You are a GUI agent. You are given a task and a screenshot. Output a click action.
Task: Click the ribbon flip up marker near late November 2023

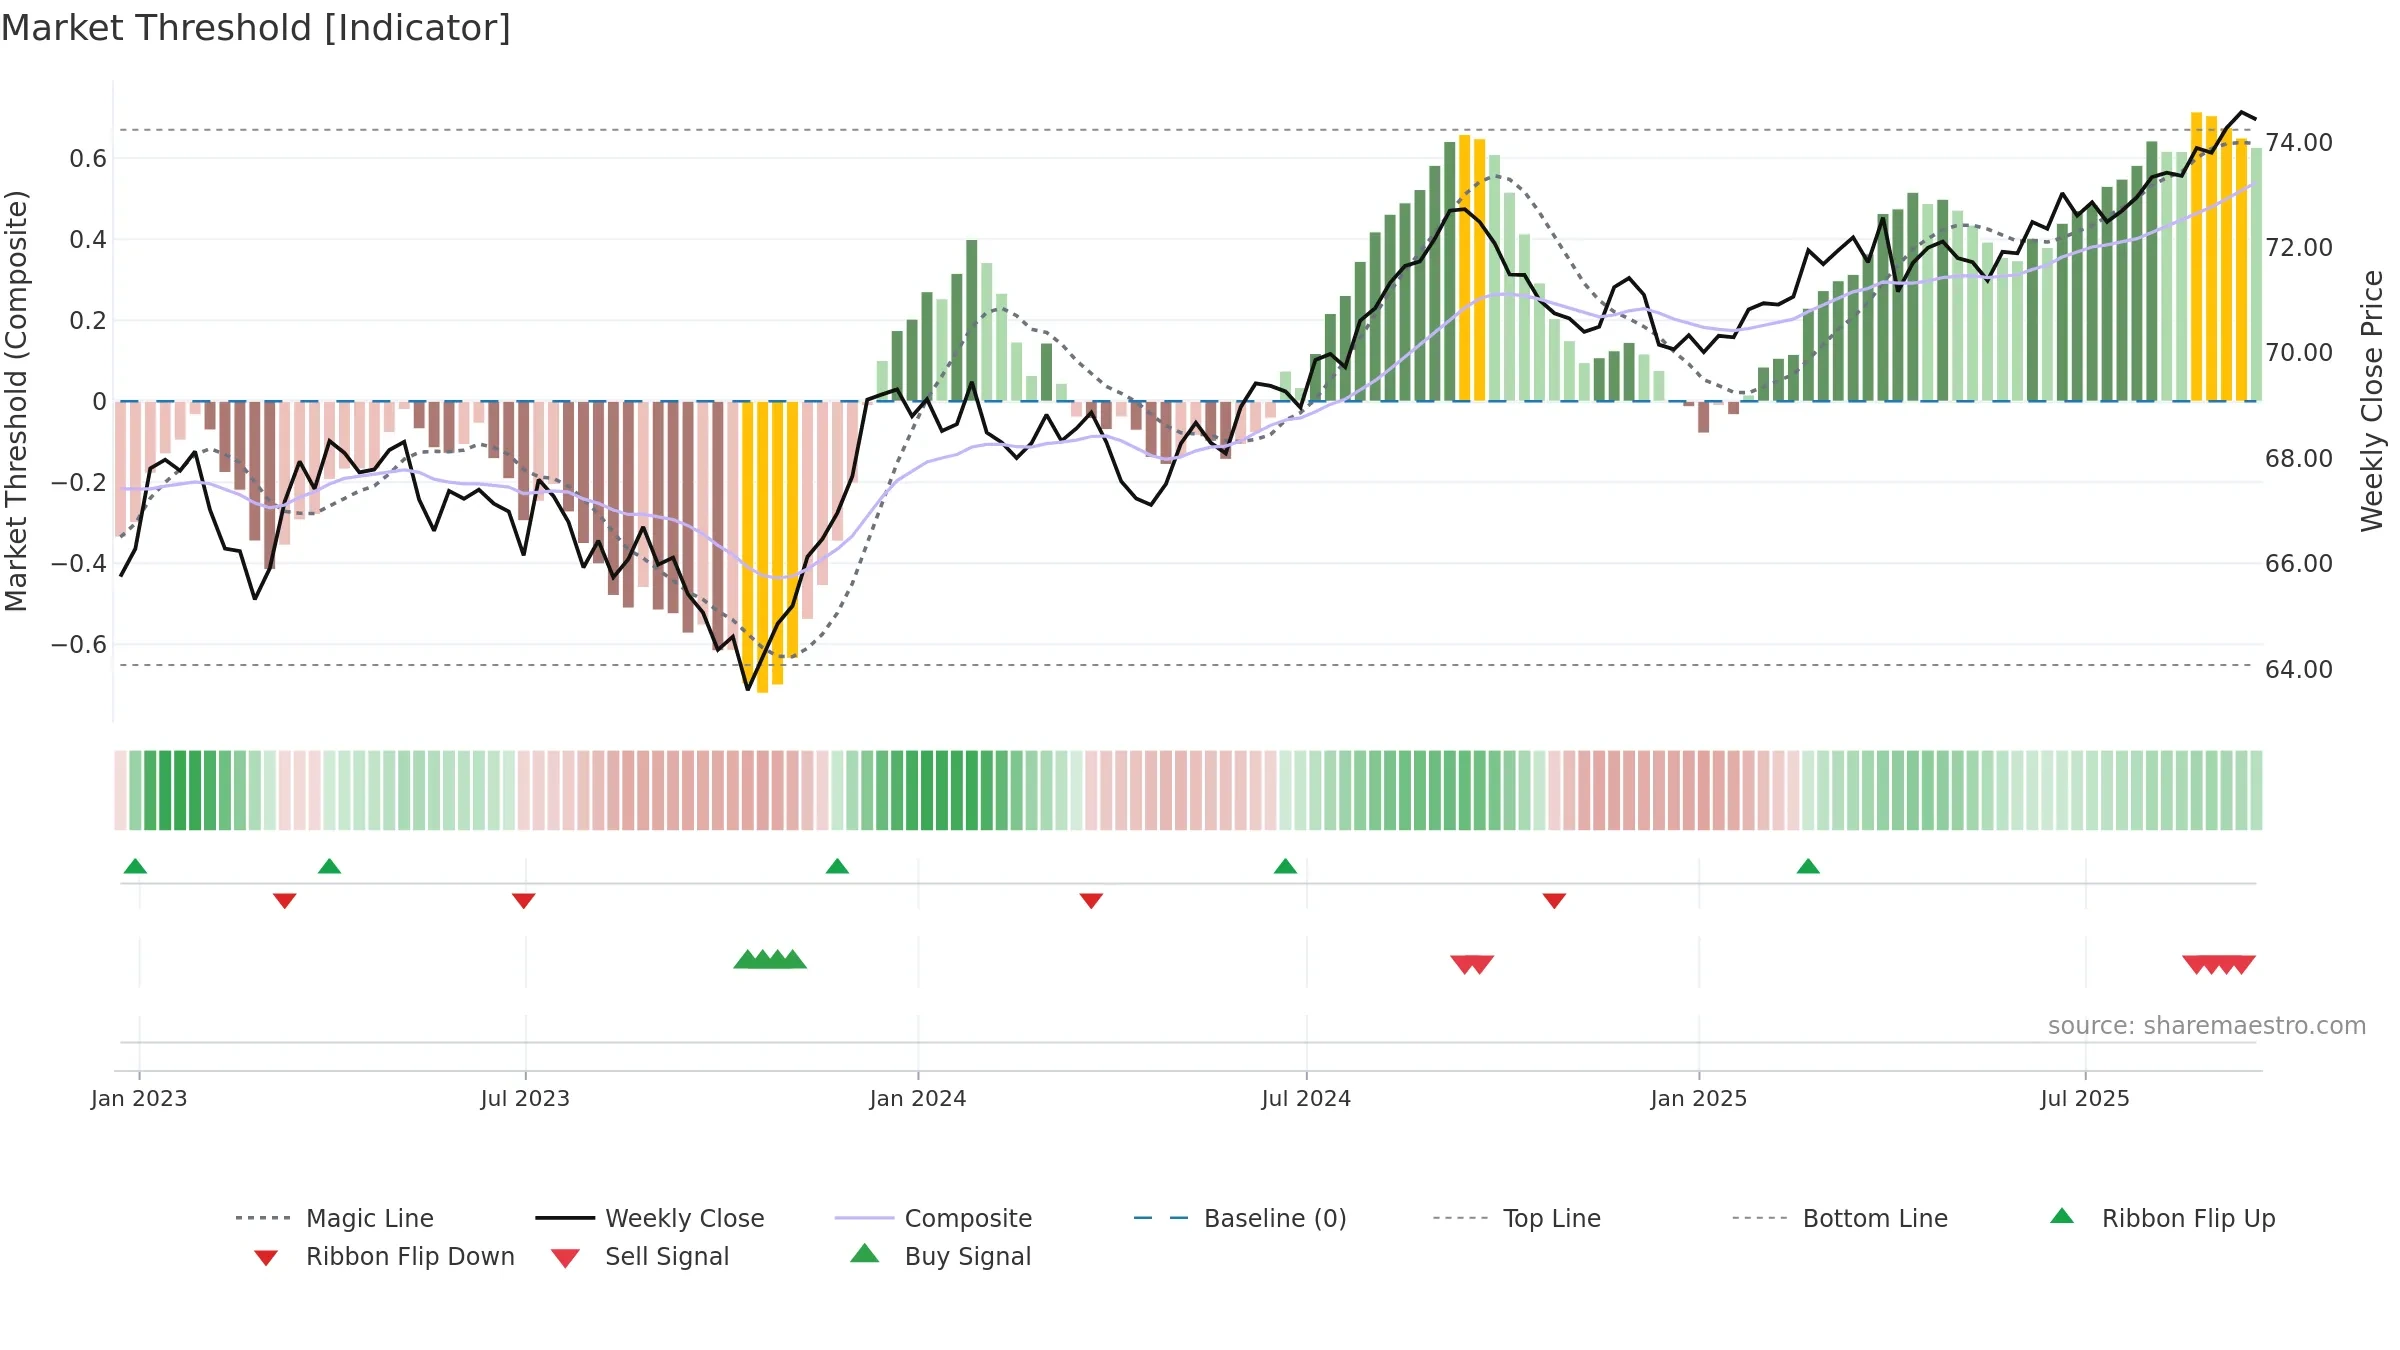point(837,866)
